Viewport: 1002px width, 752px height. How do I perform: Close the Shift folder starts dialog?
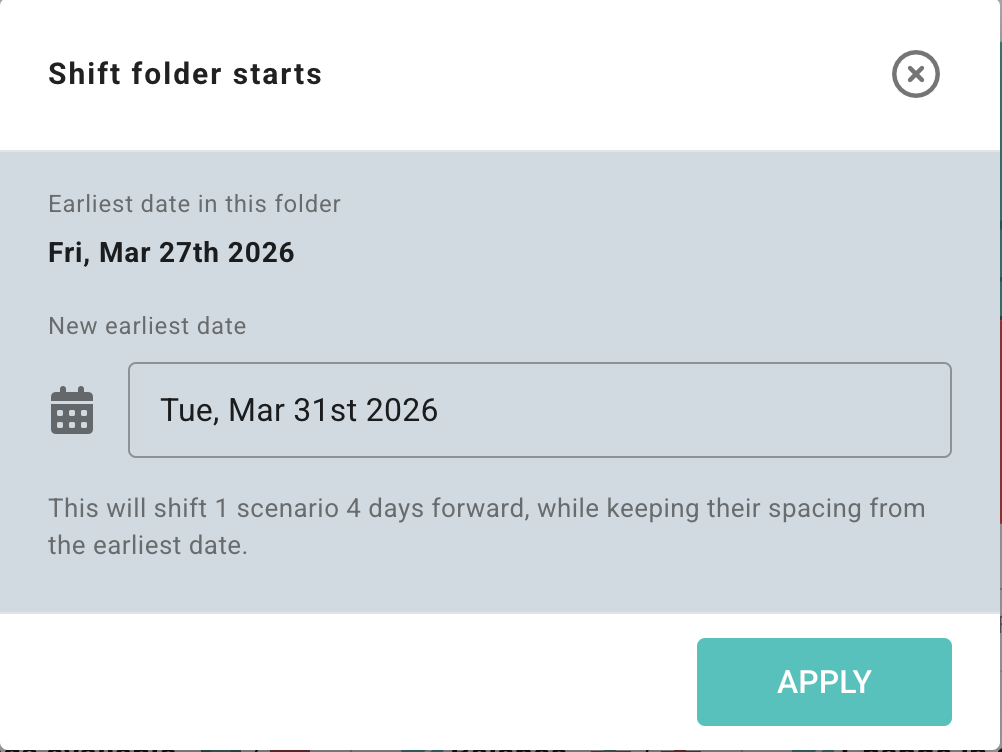[x=915, y=74]
